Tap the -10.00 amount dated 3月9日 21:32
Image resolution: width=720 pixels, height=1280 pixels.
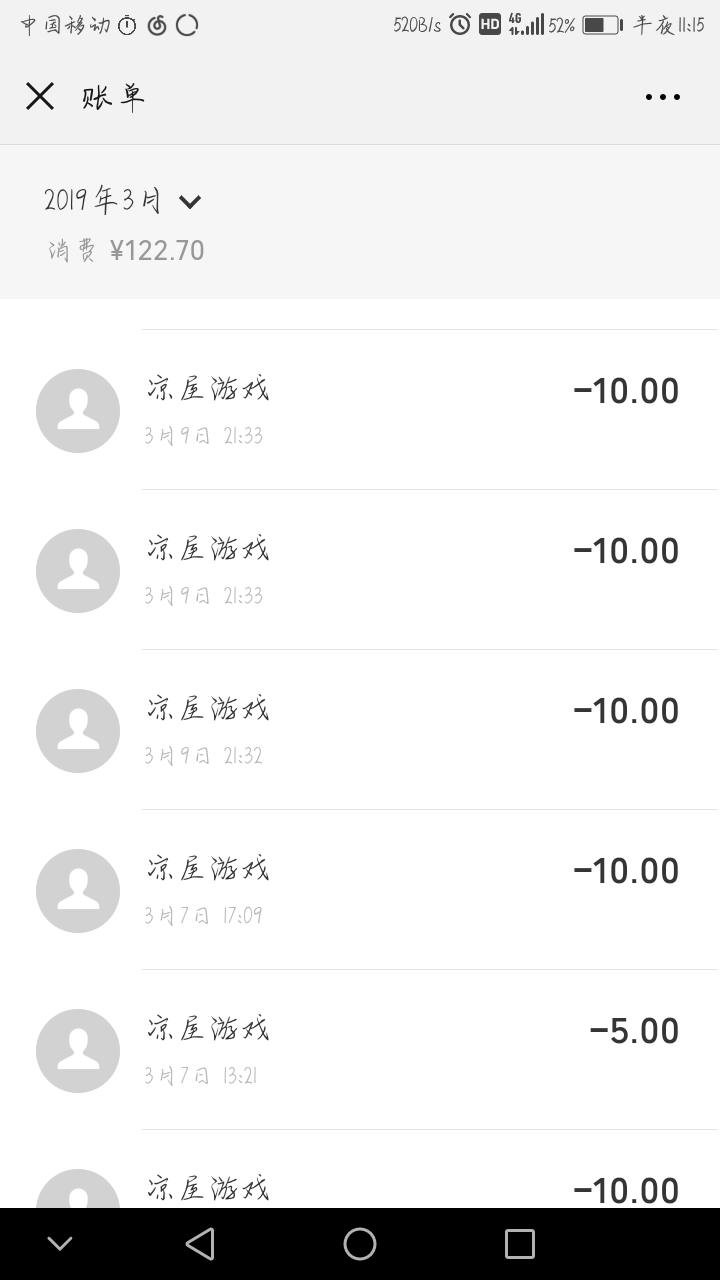point(626,711)
